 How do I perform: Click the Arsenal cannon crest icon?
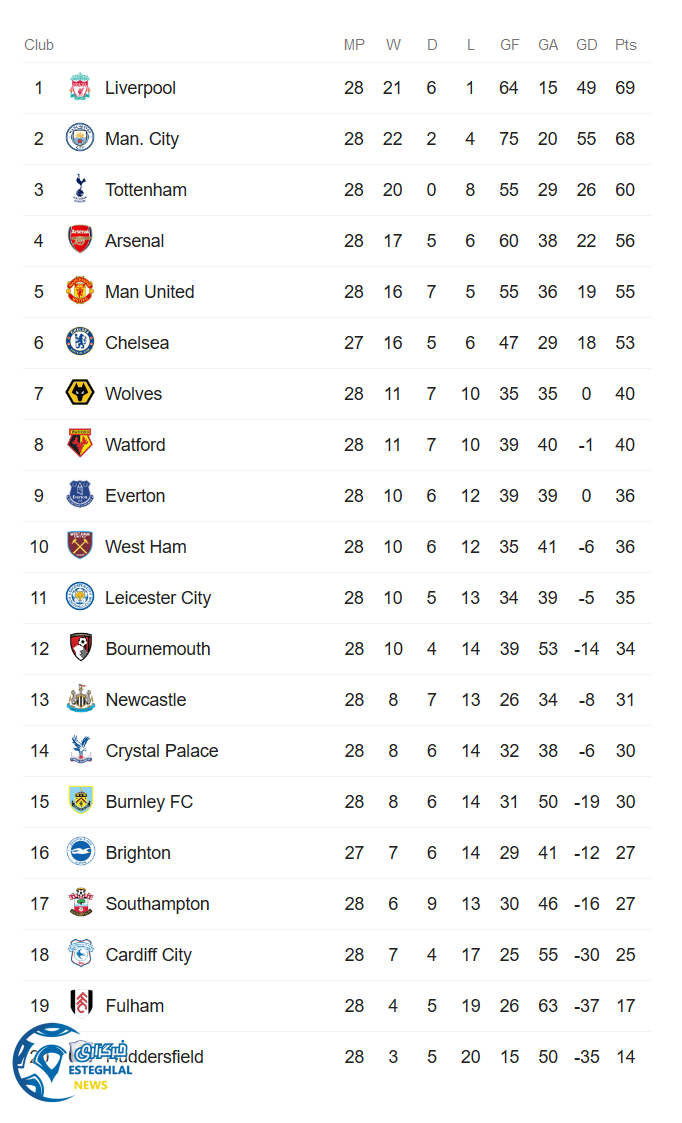[x=80, y=241]
